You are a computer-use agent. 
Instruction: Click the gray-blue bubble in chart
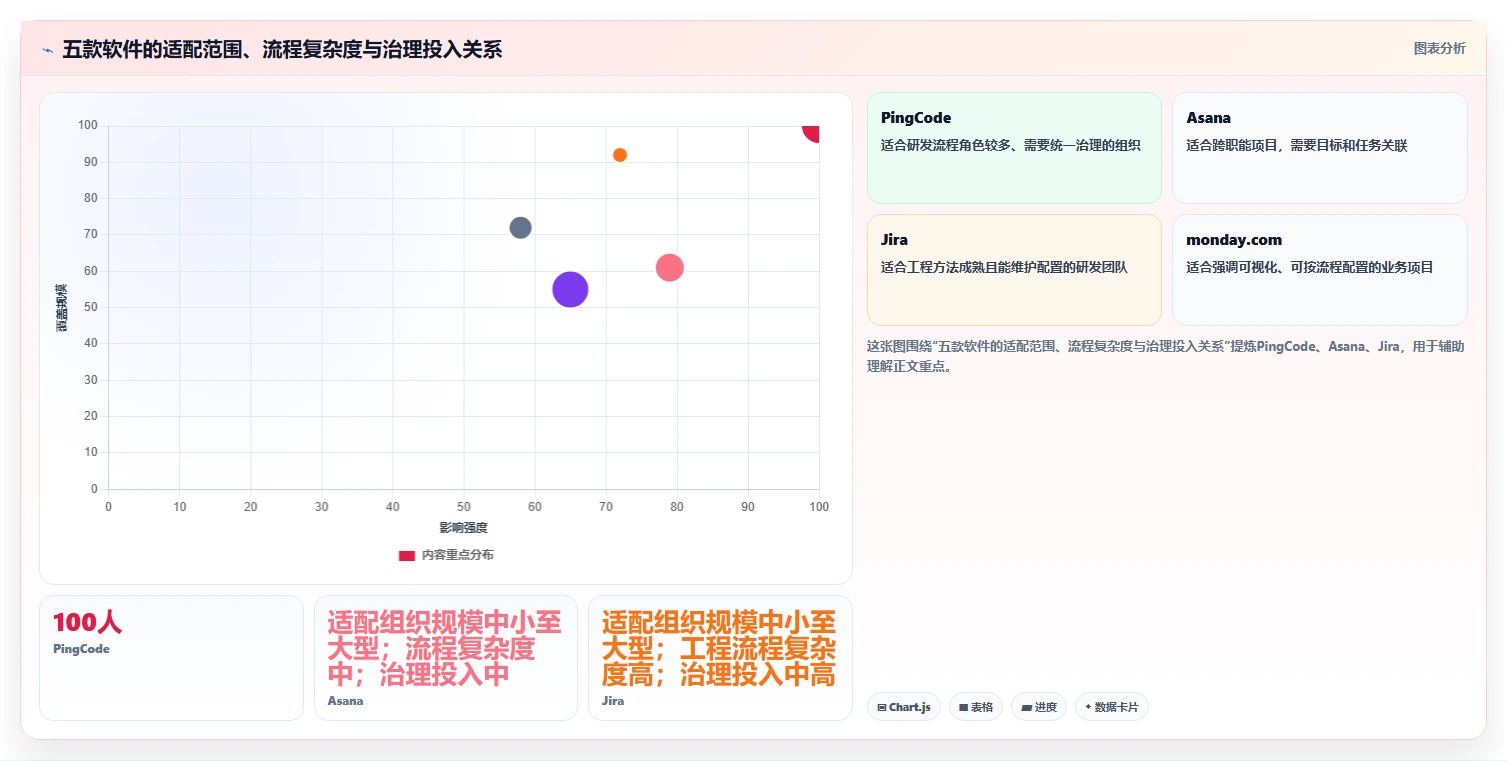coord(520,227)
